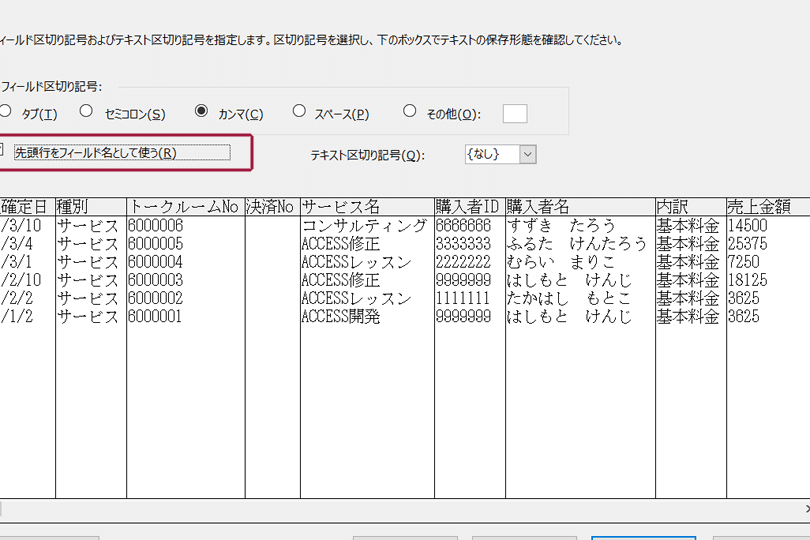Toggle 先頭行をフィールド名として使う checkbox
Viewport: 810px width, 540px height.
[x=3, y=152]
